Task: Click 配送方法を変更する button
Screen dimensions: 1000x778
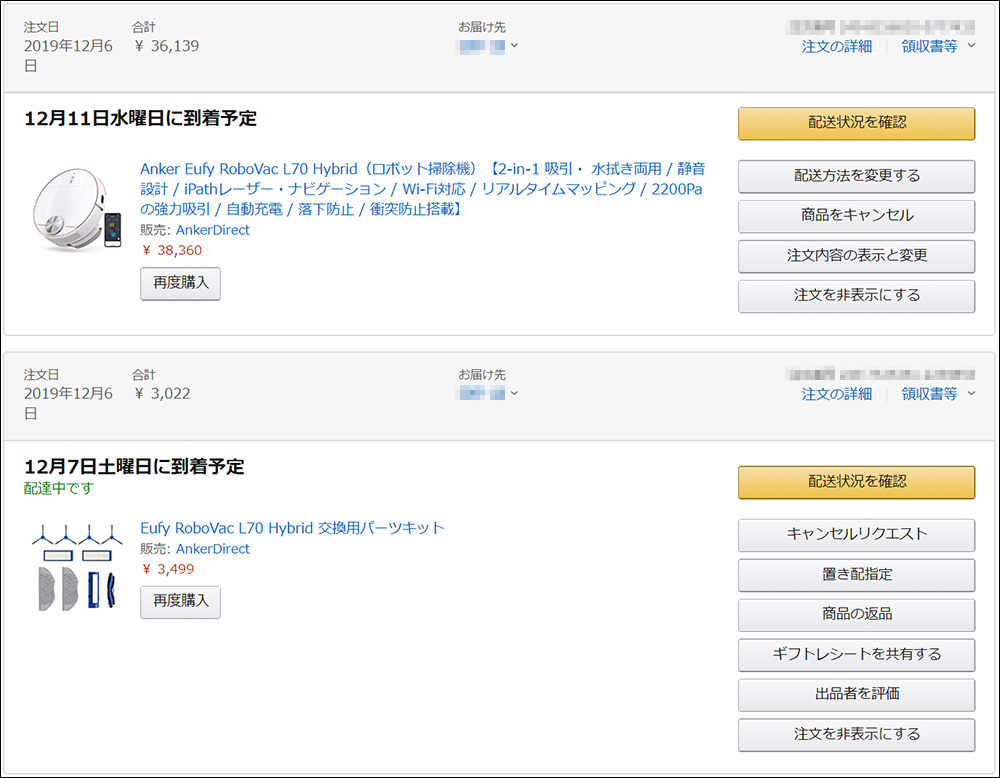Action: coord(857,176)
